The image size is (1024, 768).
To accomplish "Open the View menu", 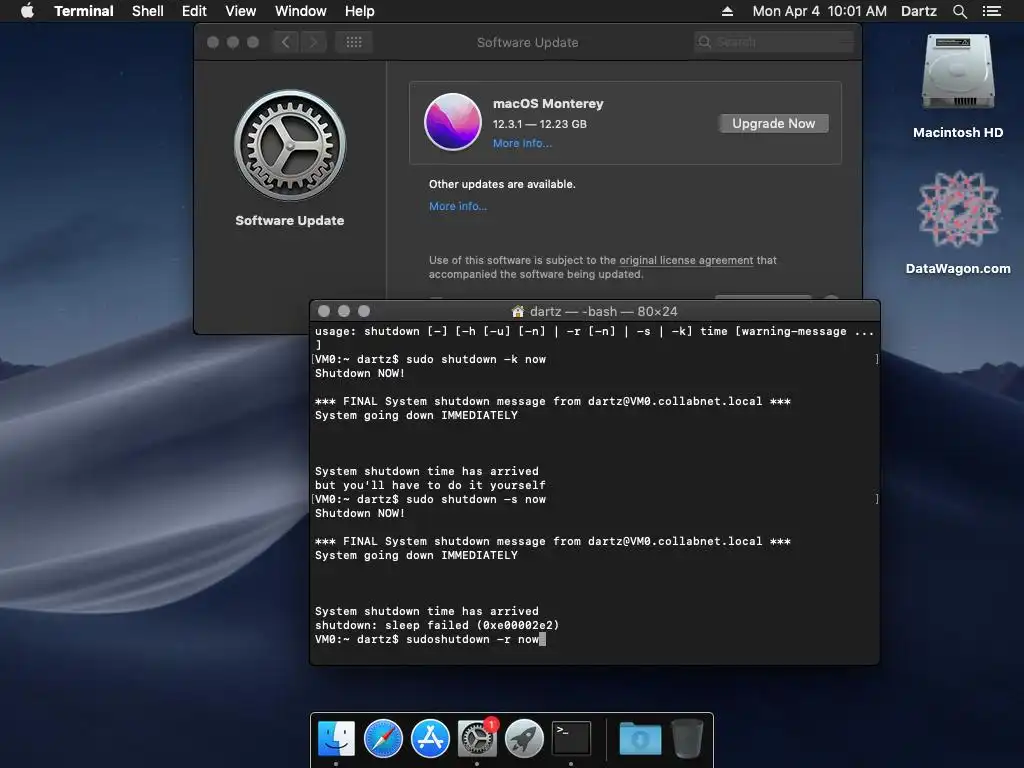I will [240, 11].
